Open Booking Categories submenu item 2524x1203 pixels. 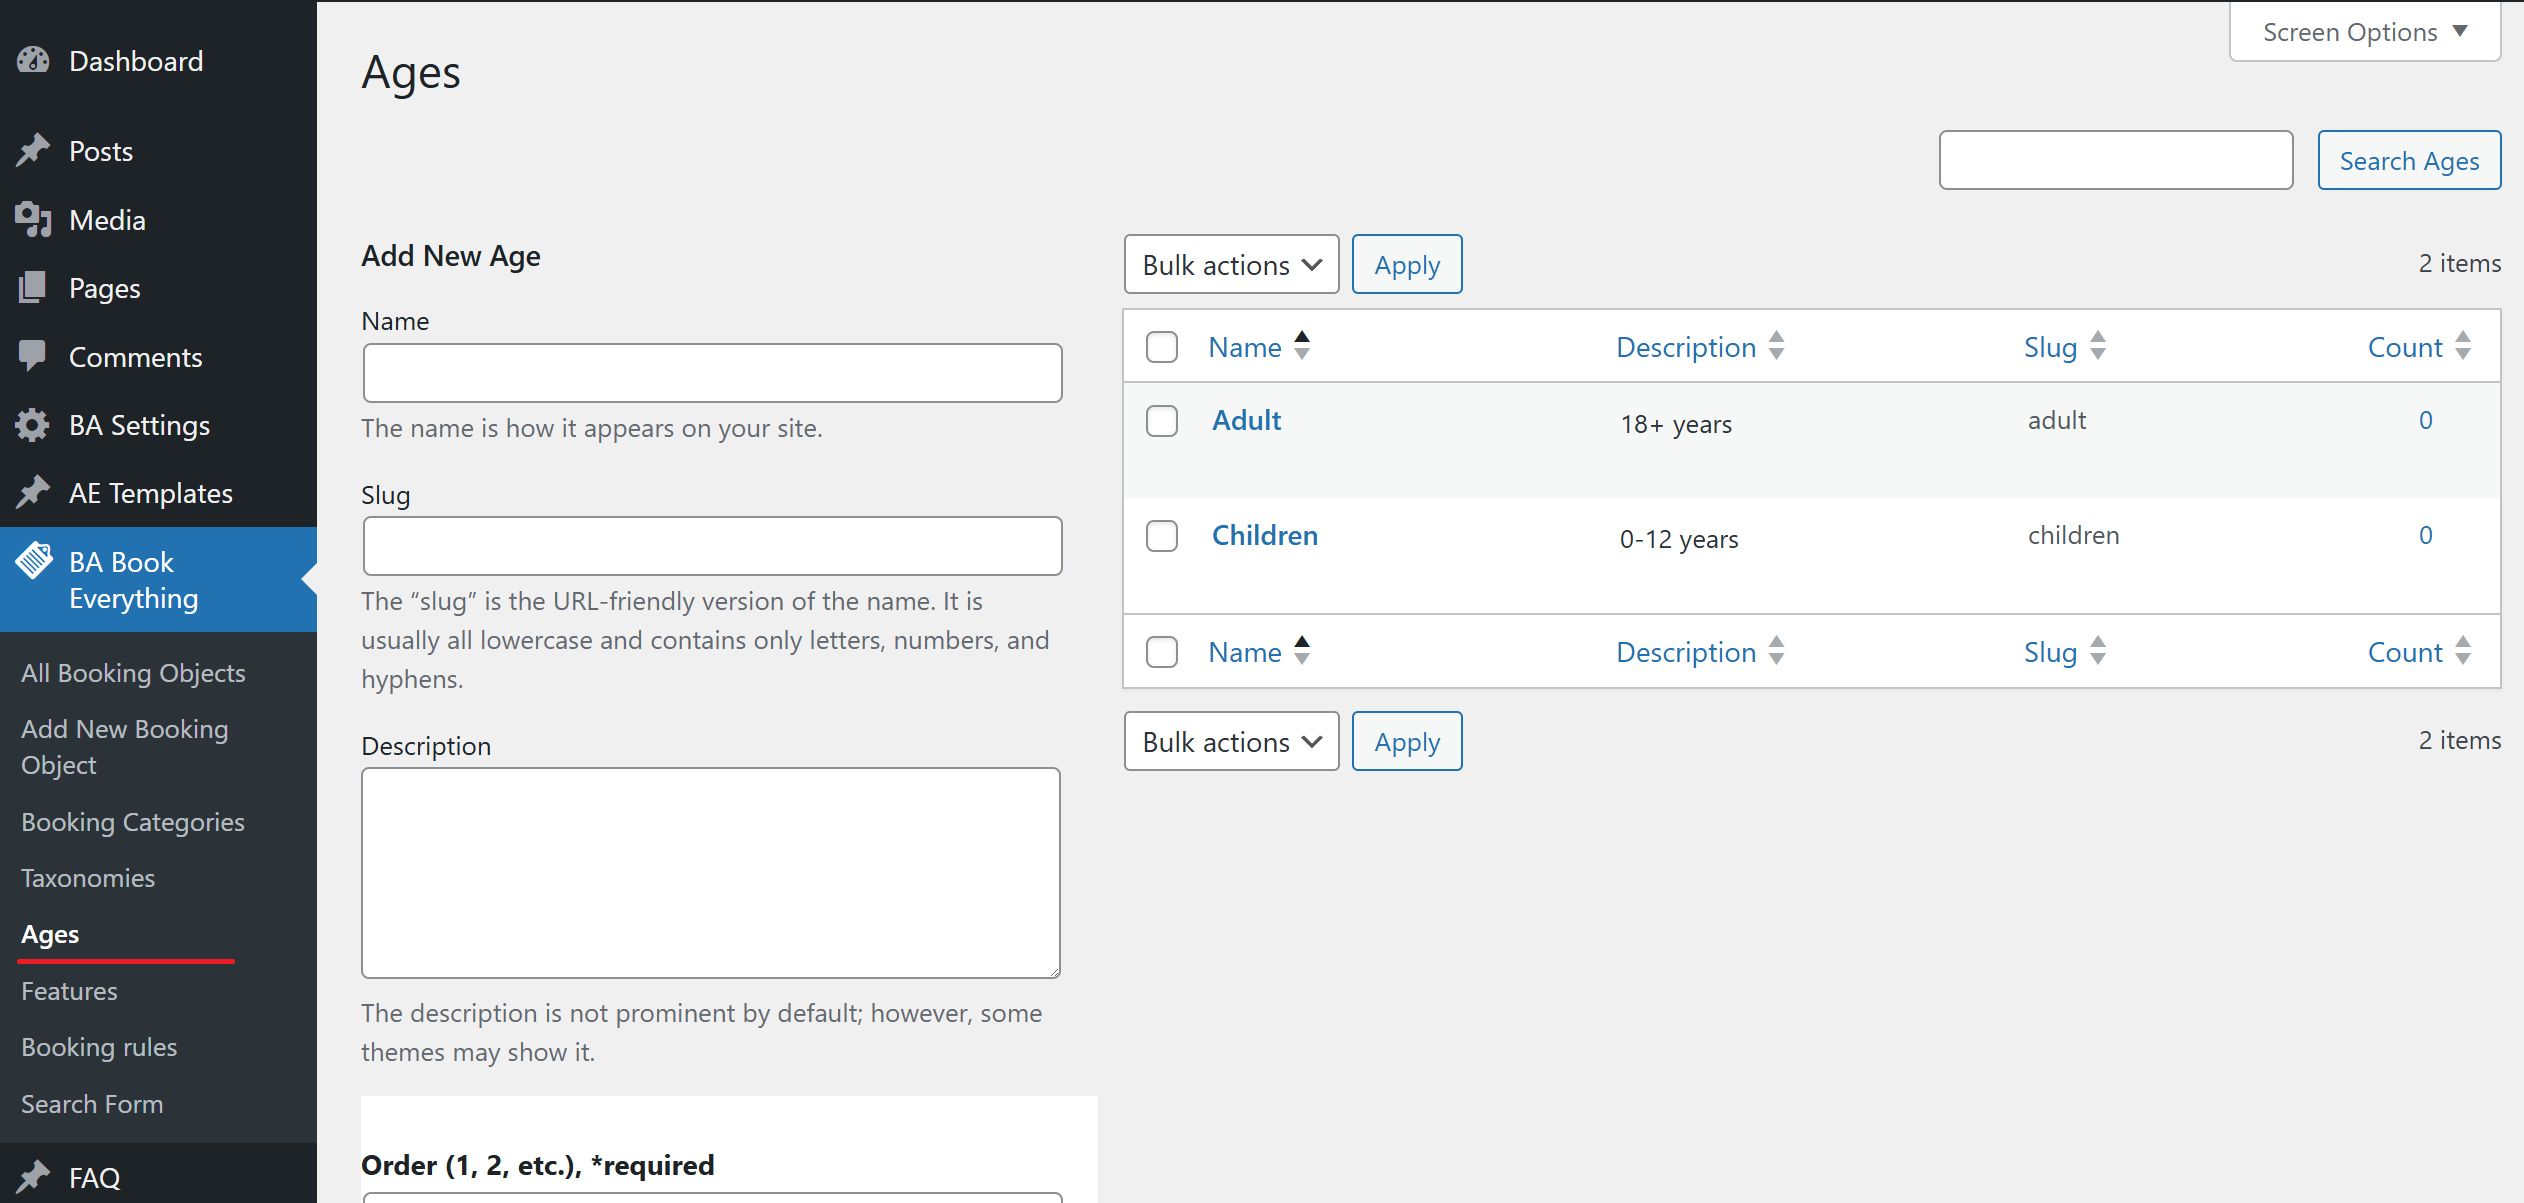133,822
